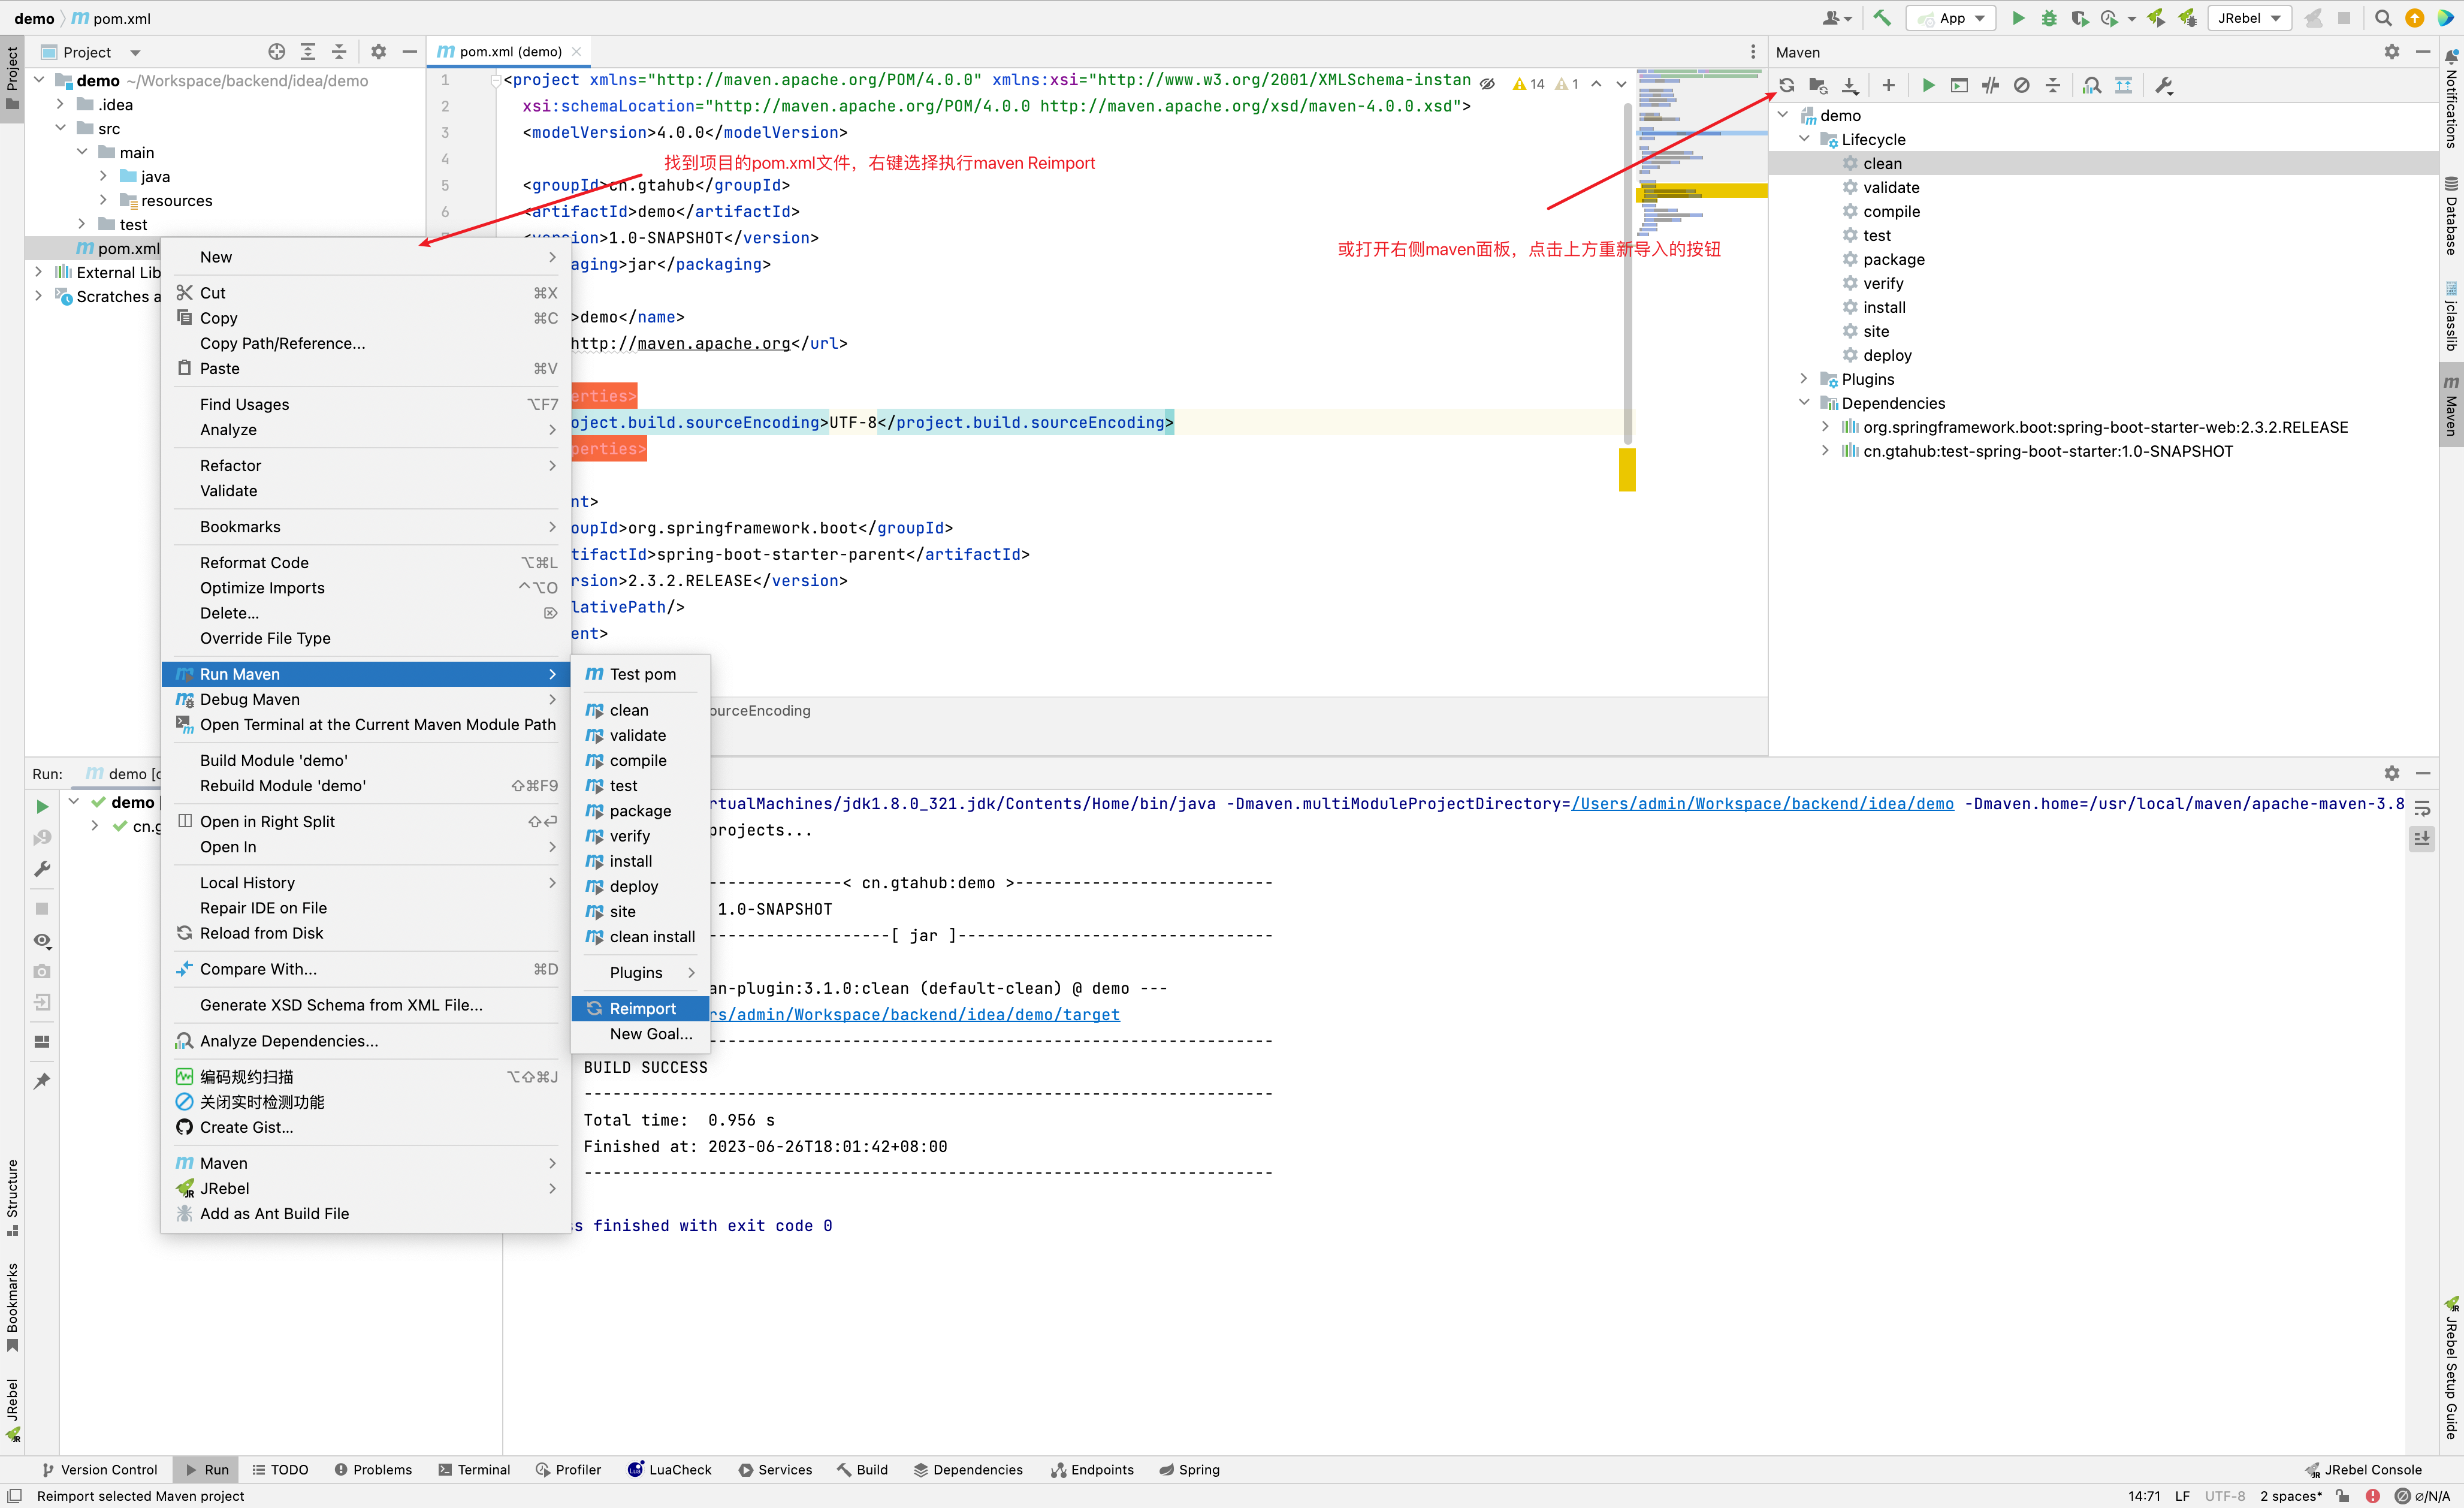Image resolution: width=2464 pixels, height=1508 pixels.
Task: Click the Build Project hammer icon
Action: (1882, 18)
